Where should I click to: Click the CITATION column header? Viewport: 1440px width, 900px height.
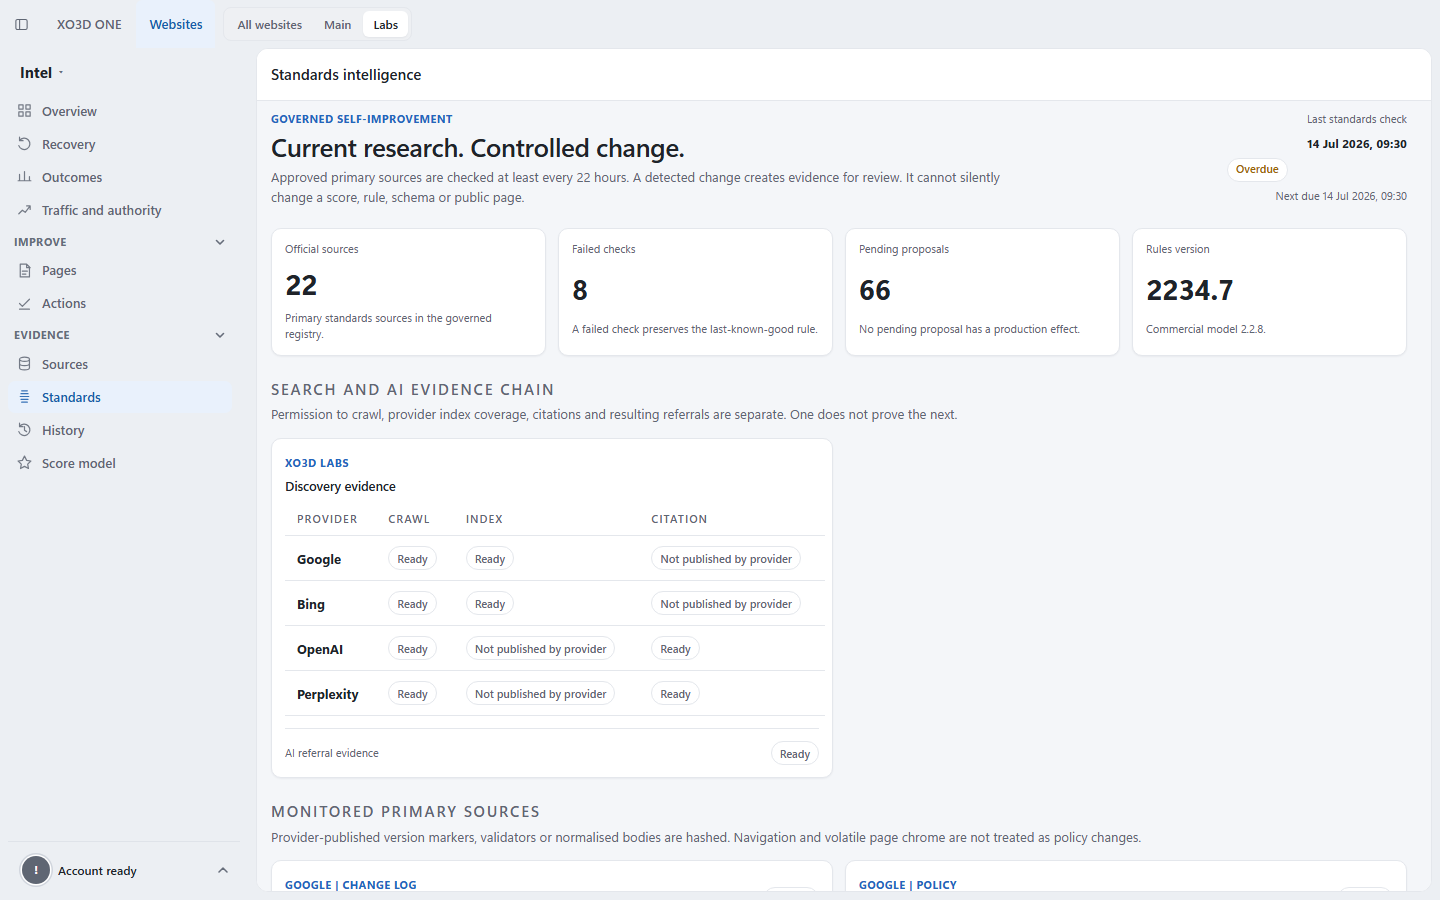coord(679,519)
